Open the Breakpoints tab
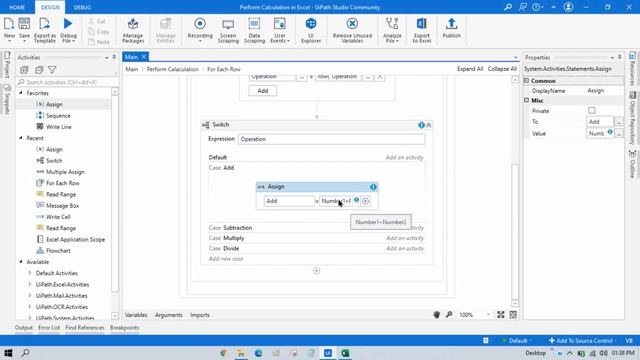Screen dimensions: 640x360 tap(124, 327)
